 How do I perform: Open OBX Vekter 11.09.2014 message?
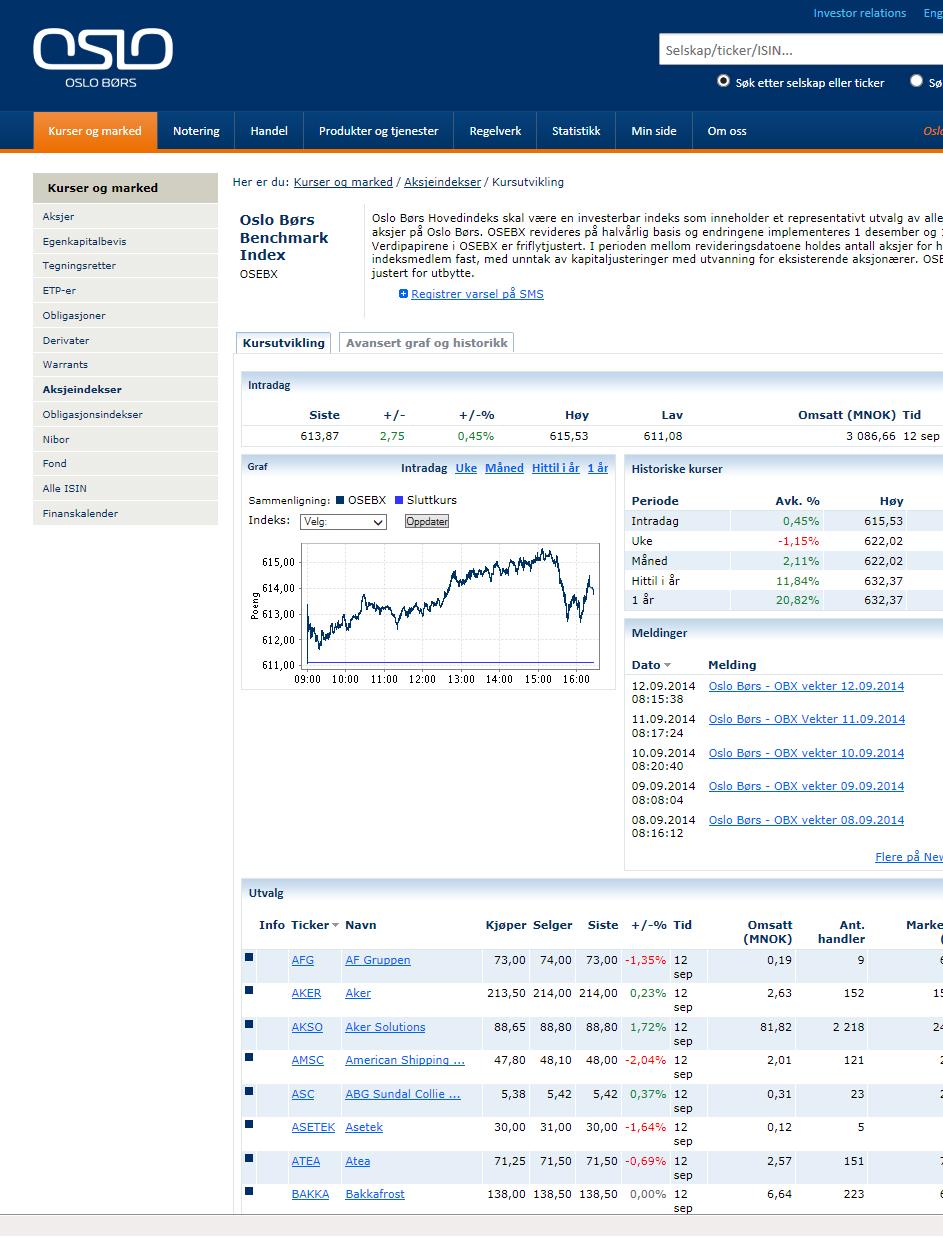click(807, 719)
